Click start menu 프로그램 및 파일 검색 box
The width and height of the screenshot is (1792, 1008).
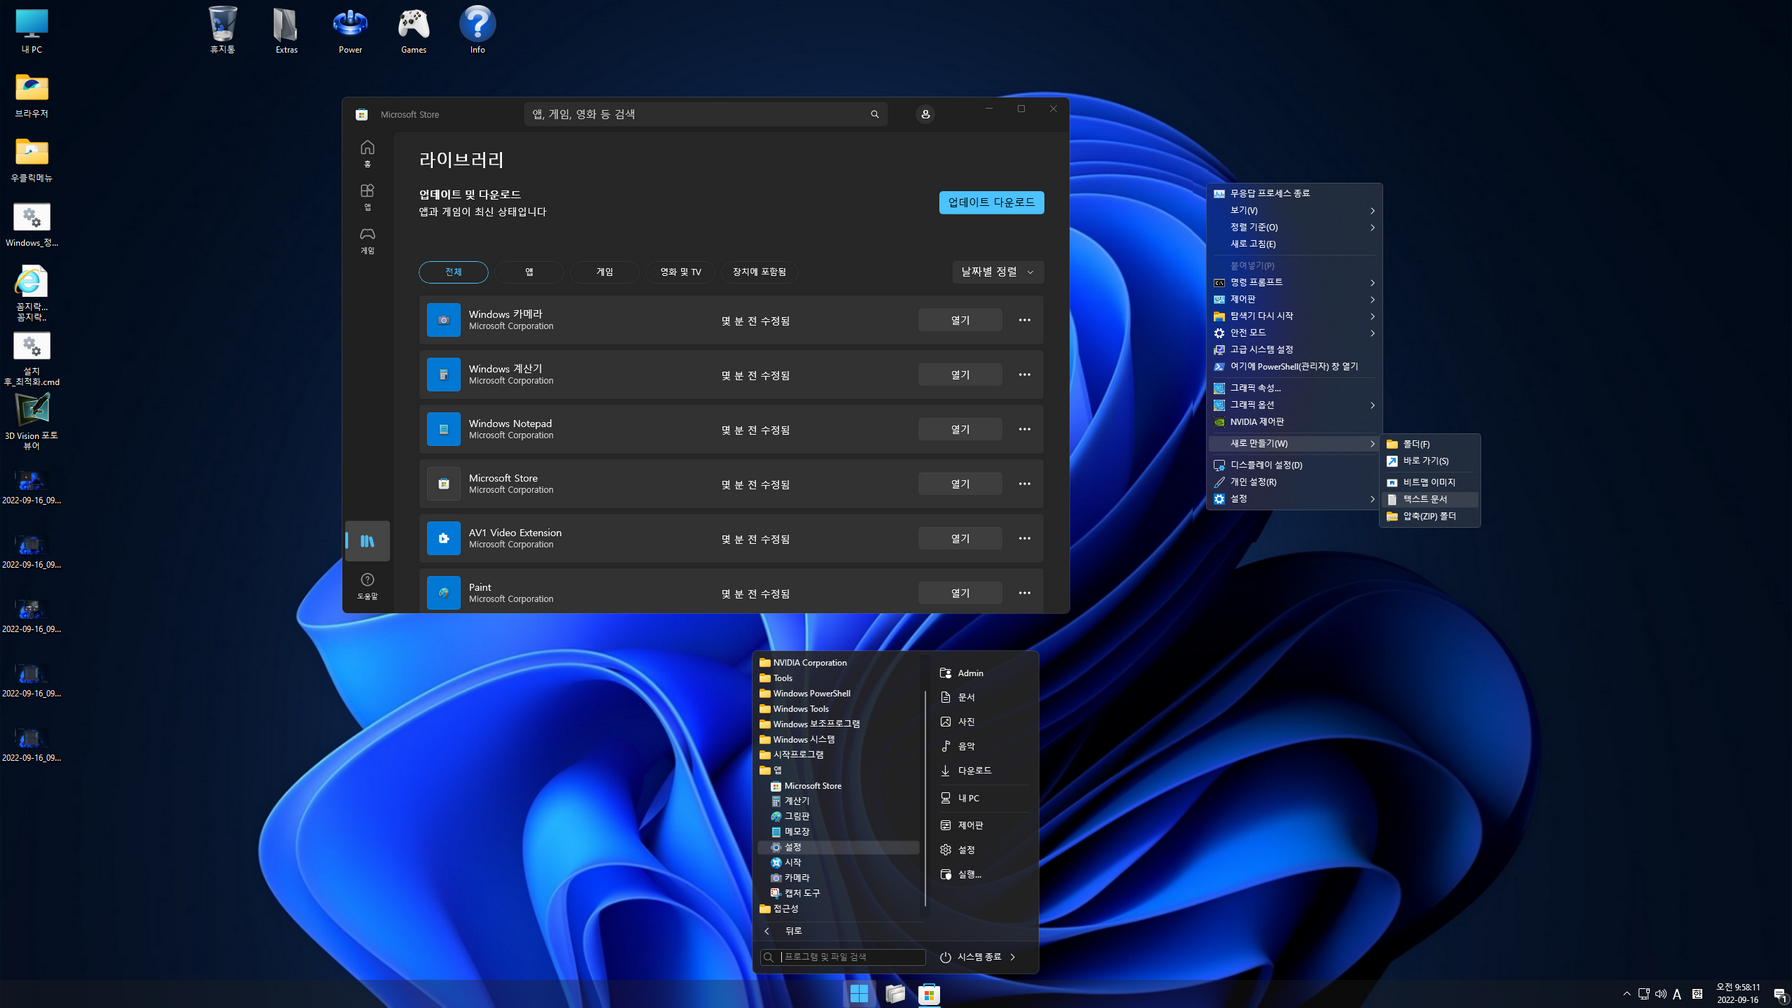(842, 957)
